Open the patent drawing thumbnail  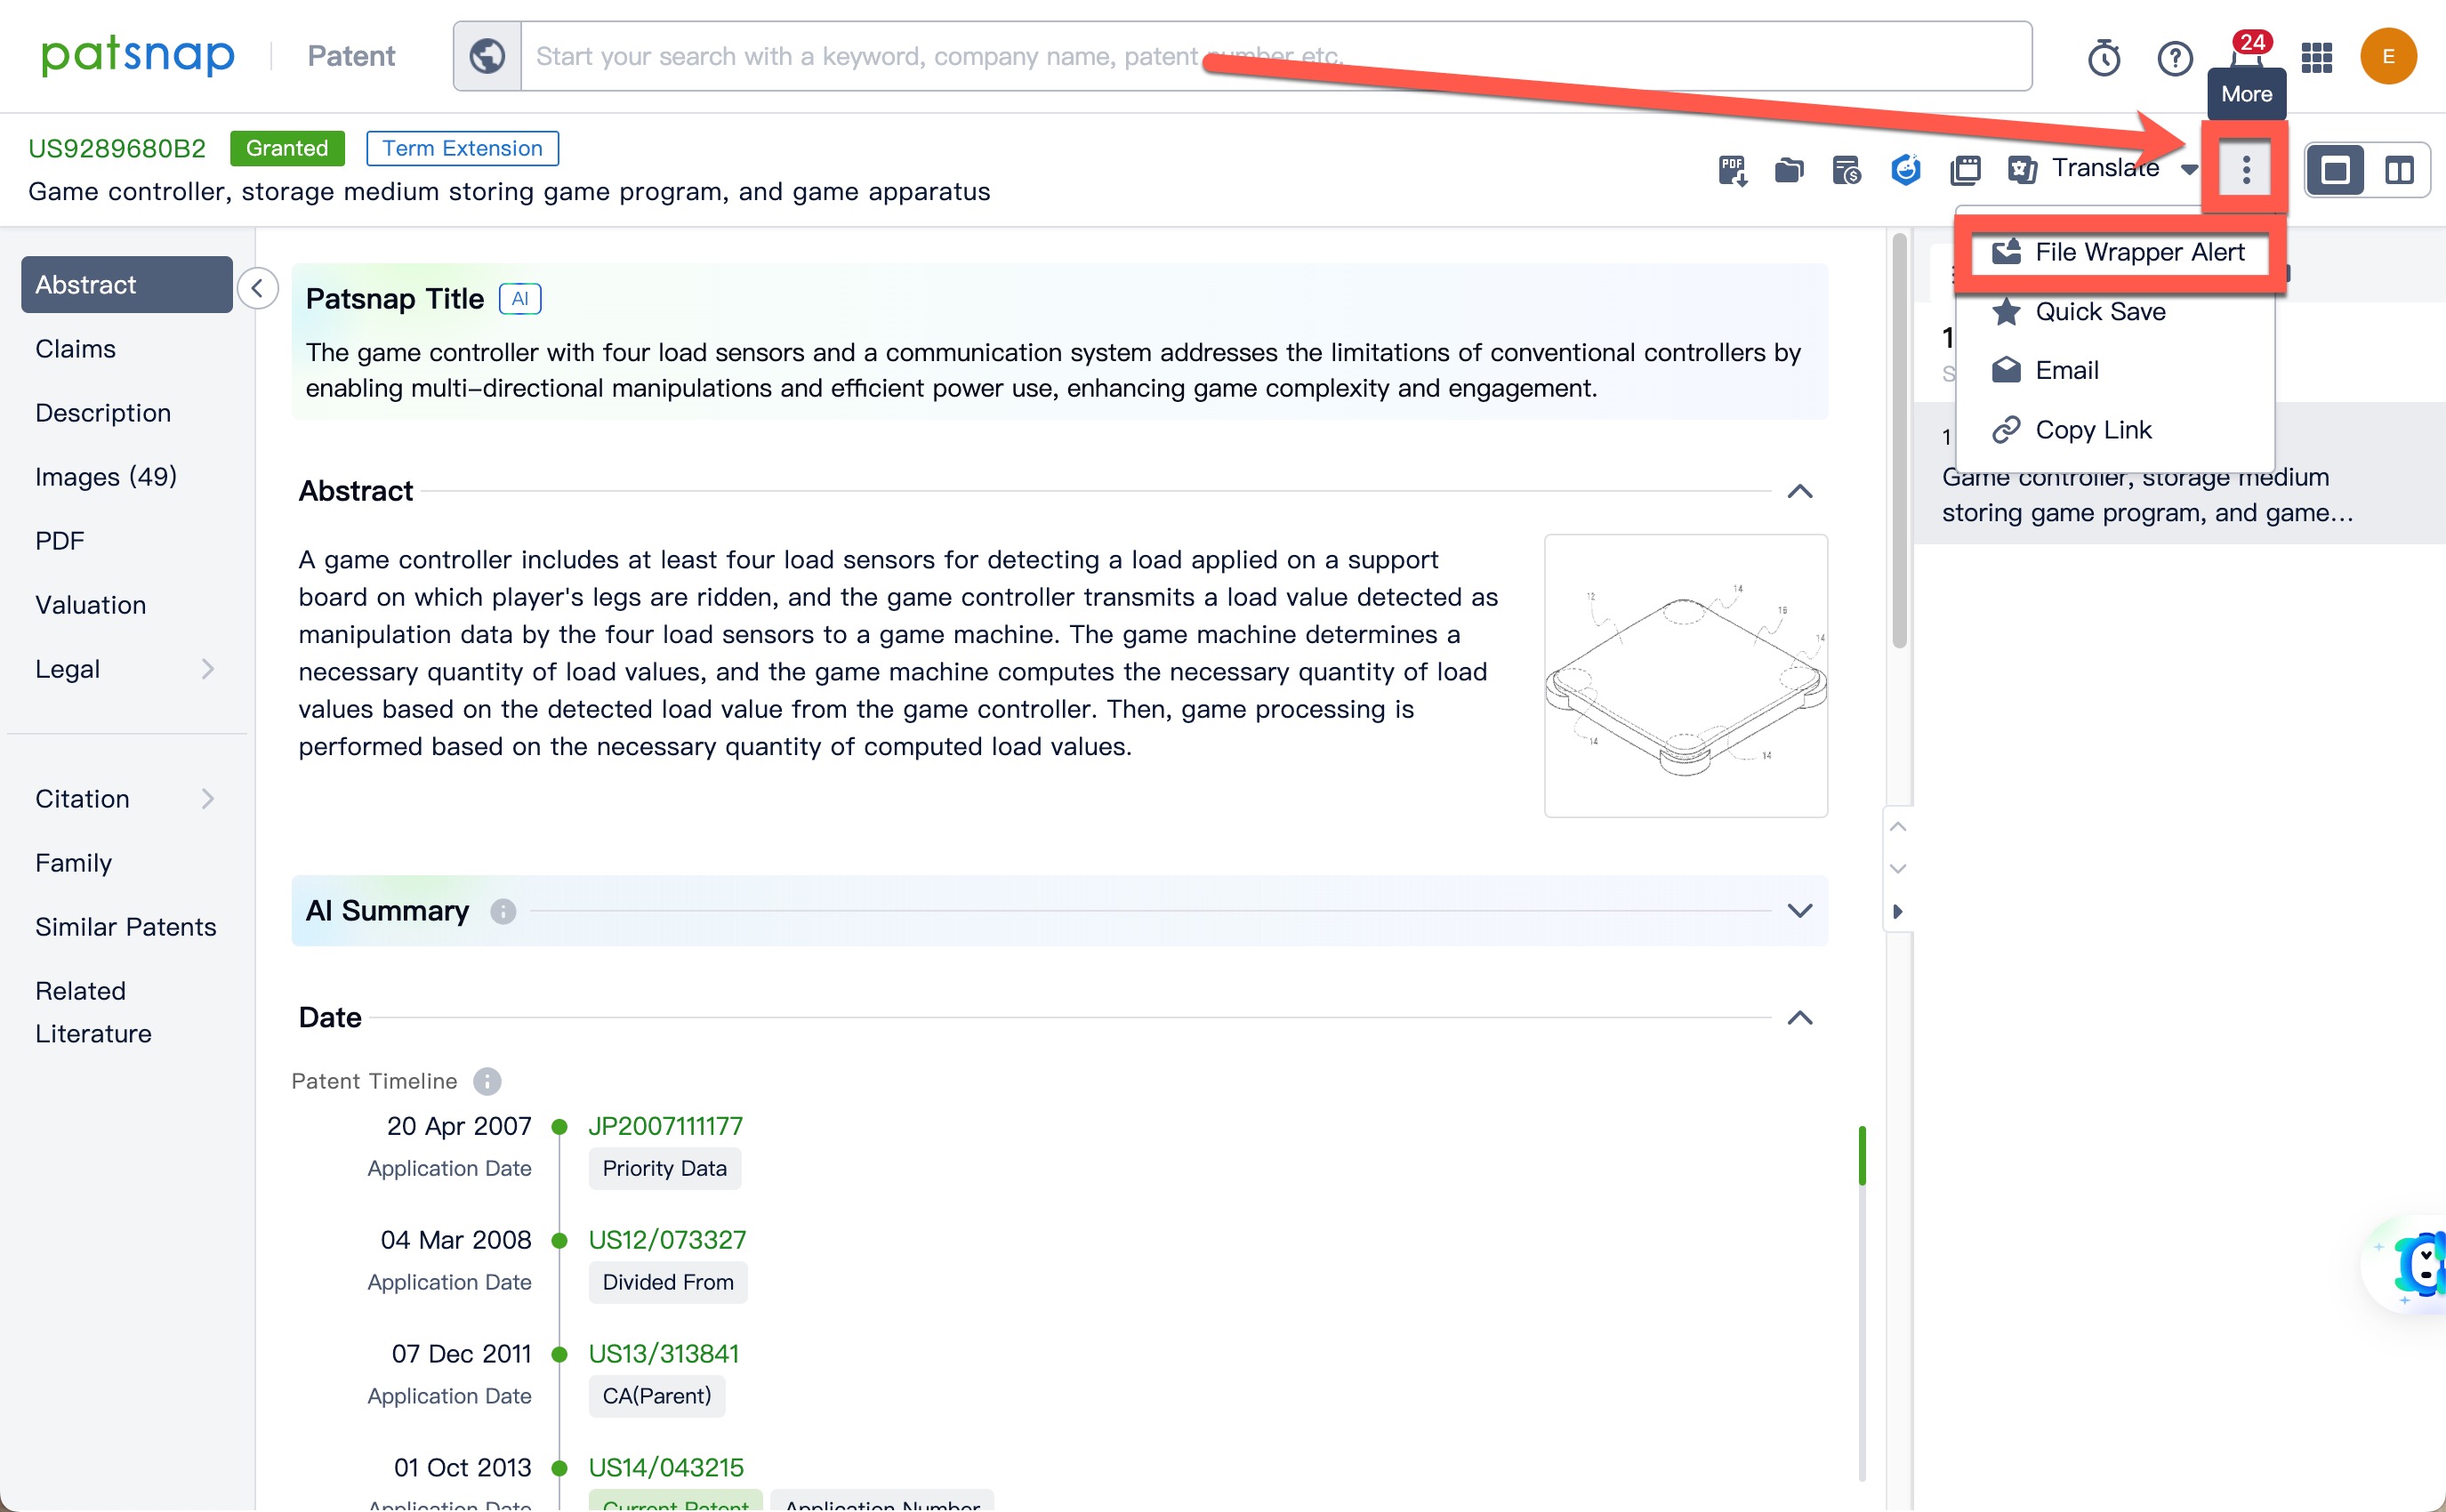[1685, 676]
